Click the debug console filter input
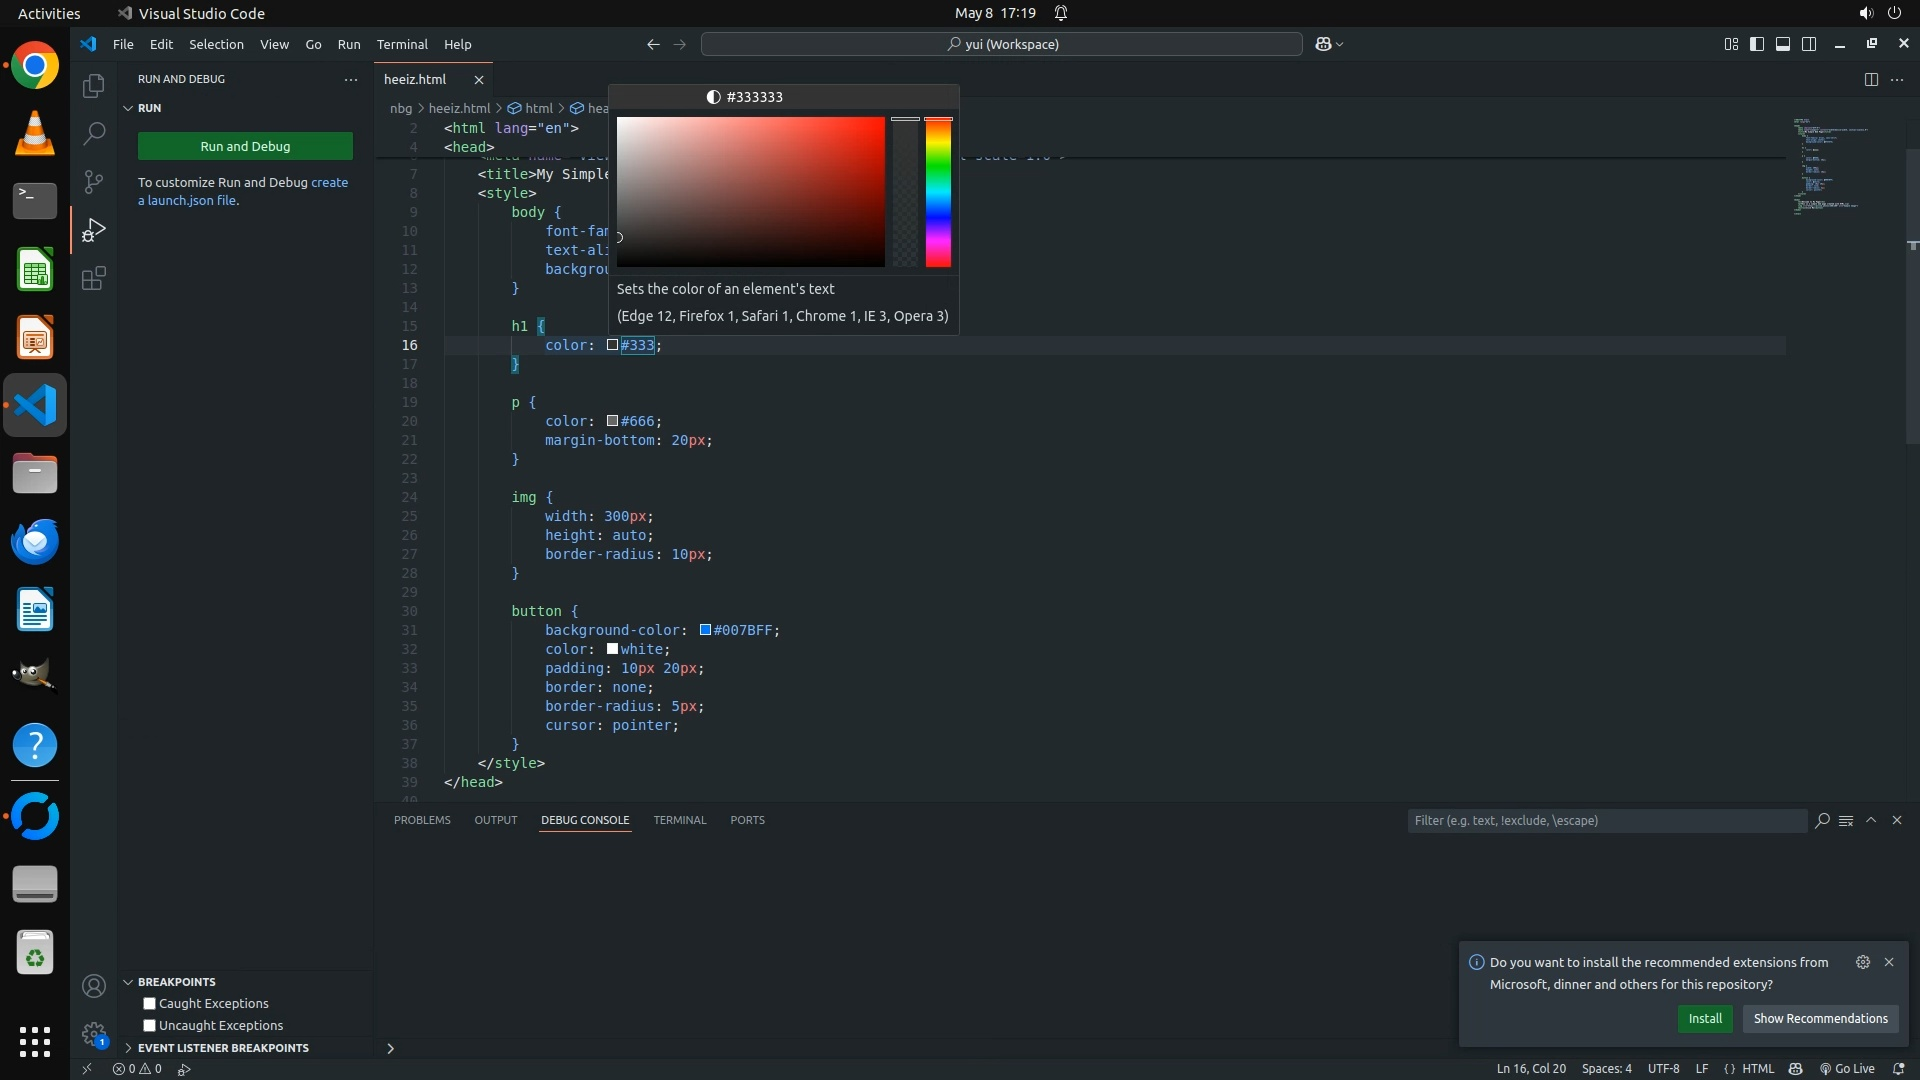The image size is (1920, 1080). pos(1605,820)
